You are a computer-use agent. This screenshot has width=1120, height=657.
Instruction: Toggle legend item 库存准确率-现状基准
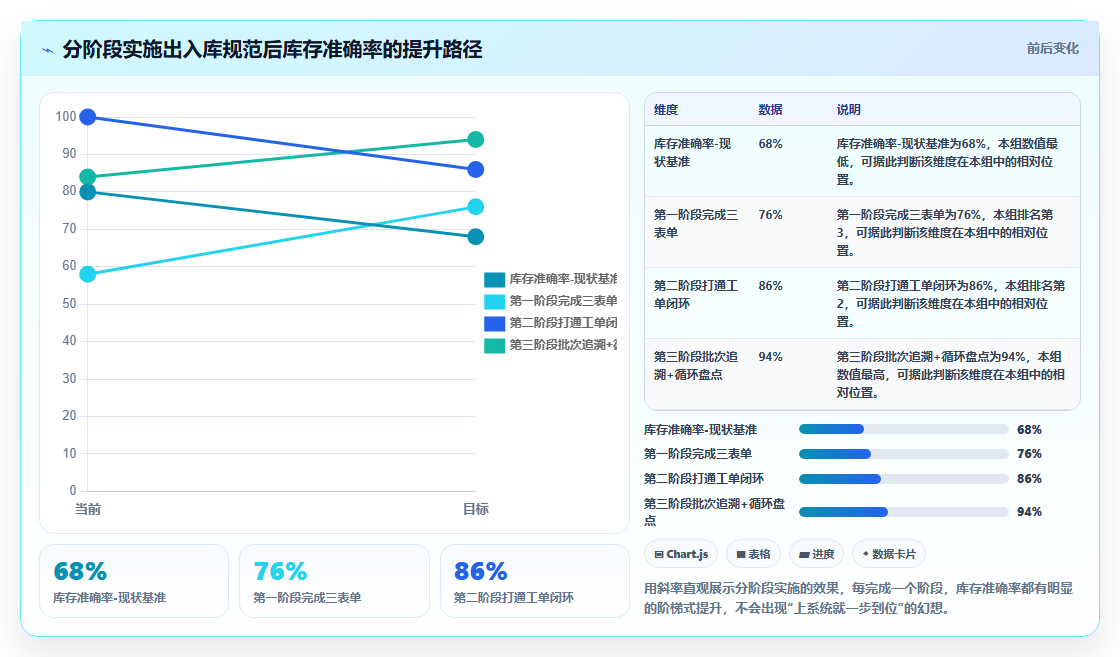[x=551, y=279]
